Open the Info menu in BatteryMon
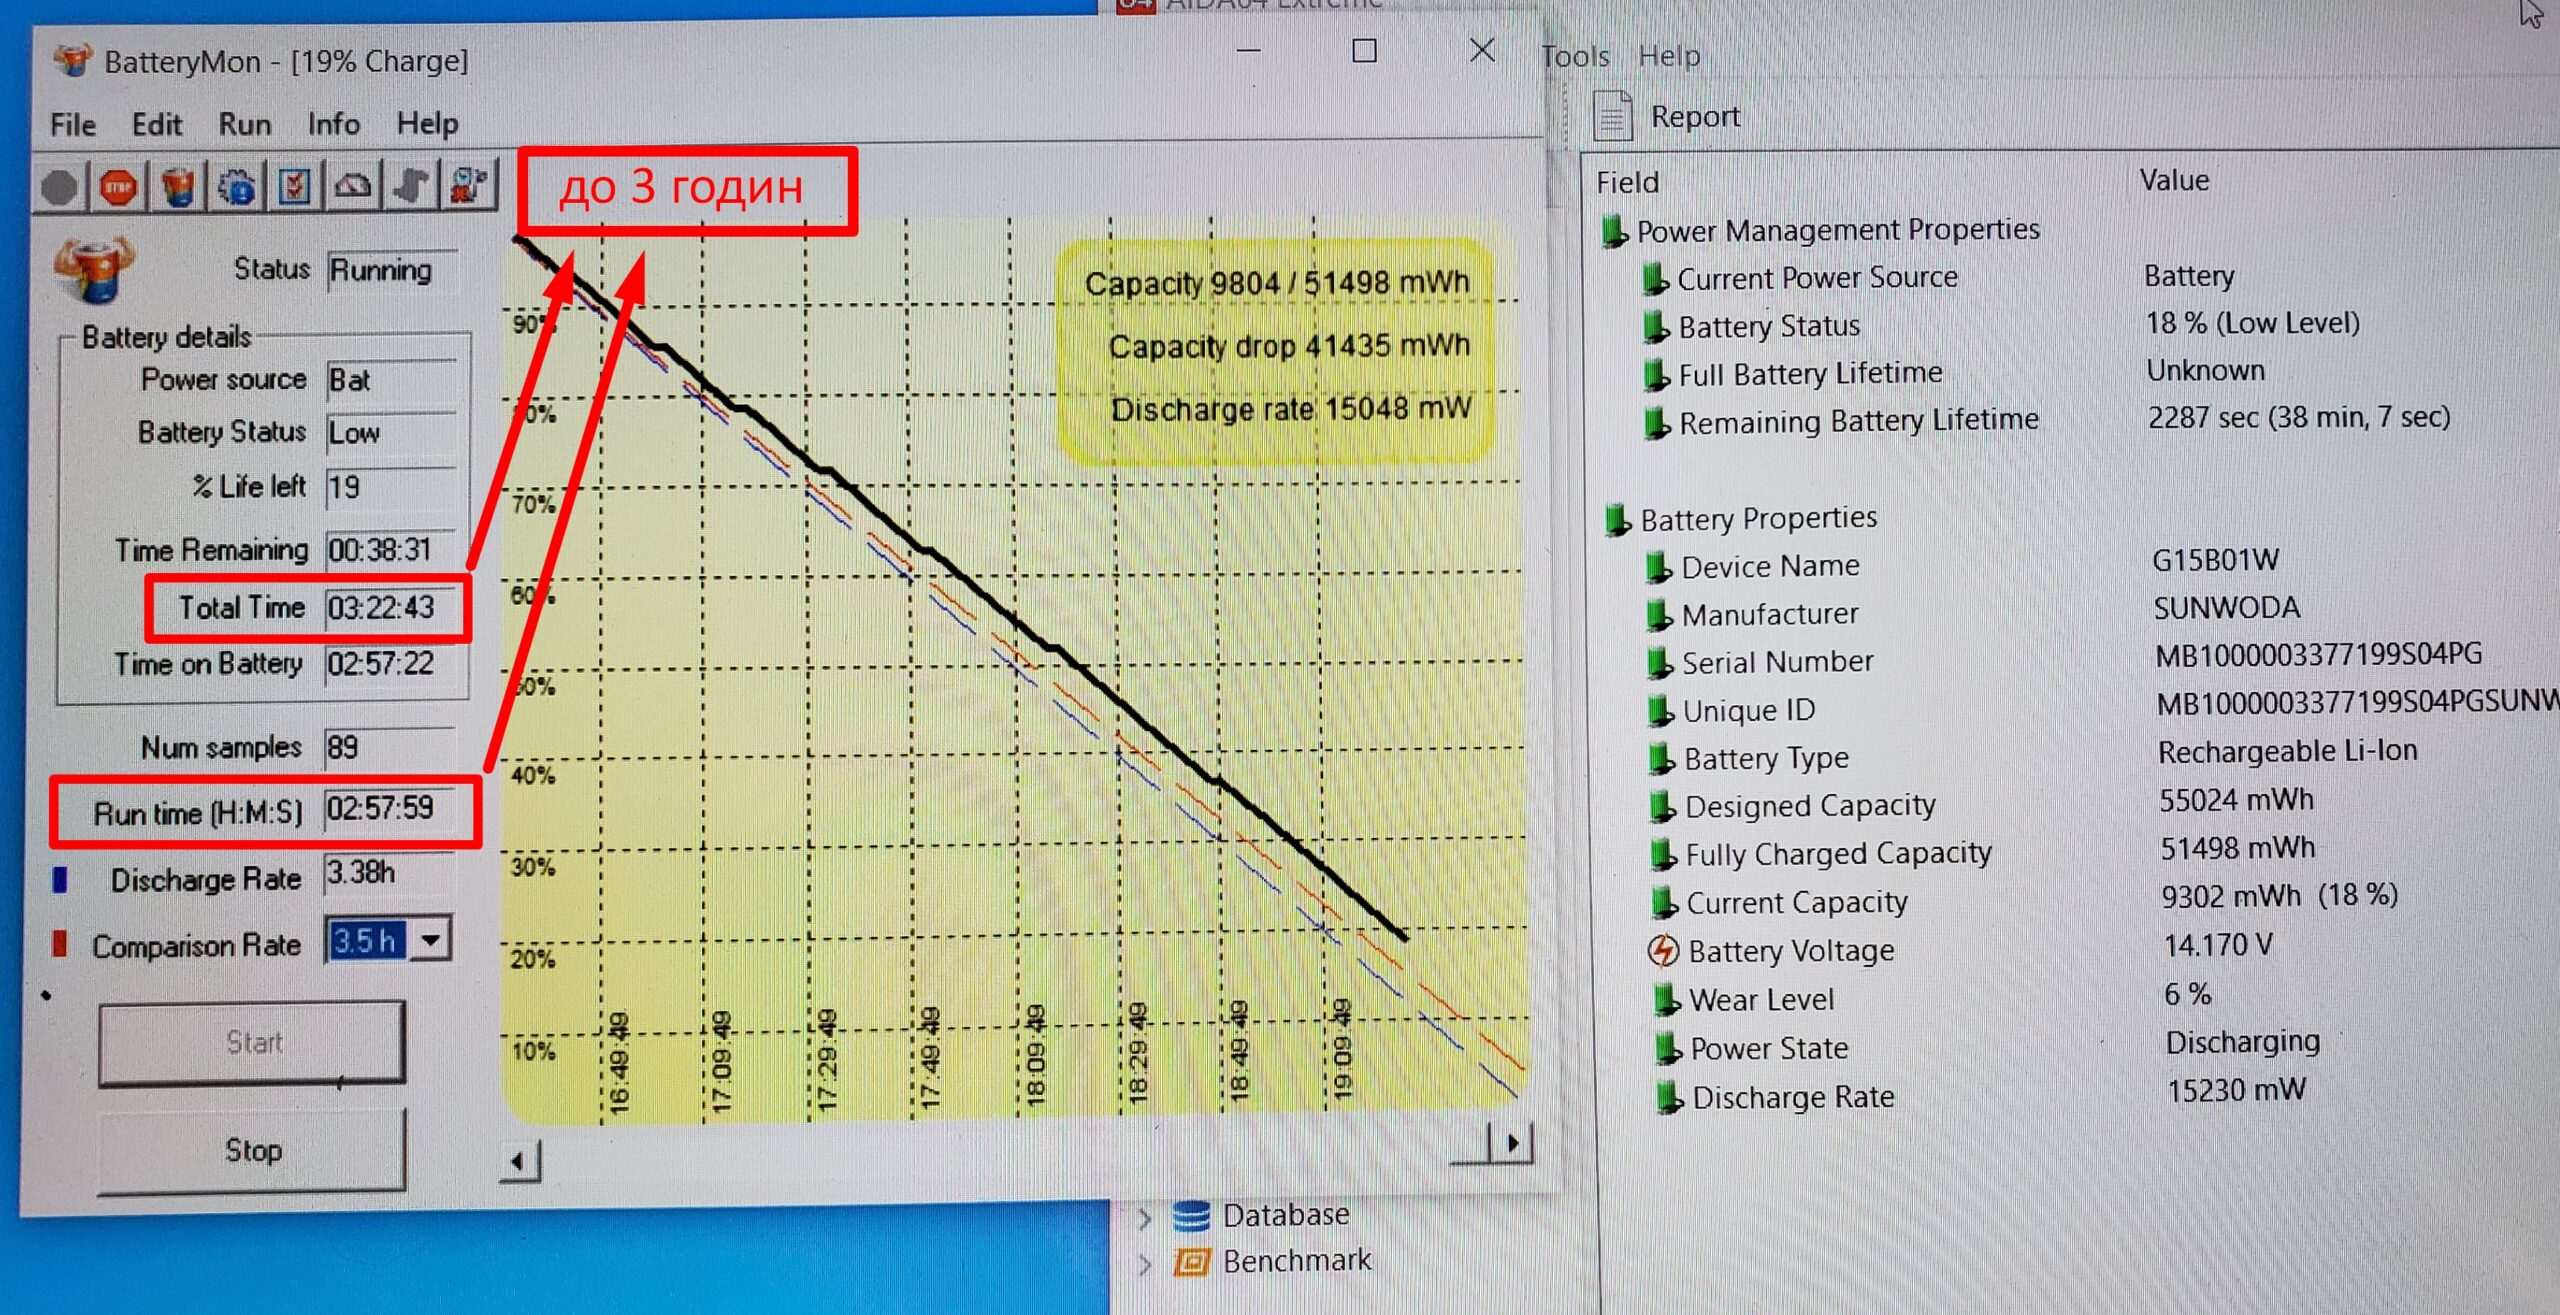This screenshot has width=2560, height=1315. [x=333, y=124]
